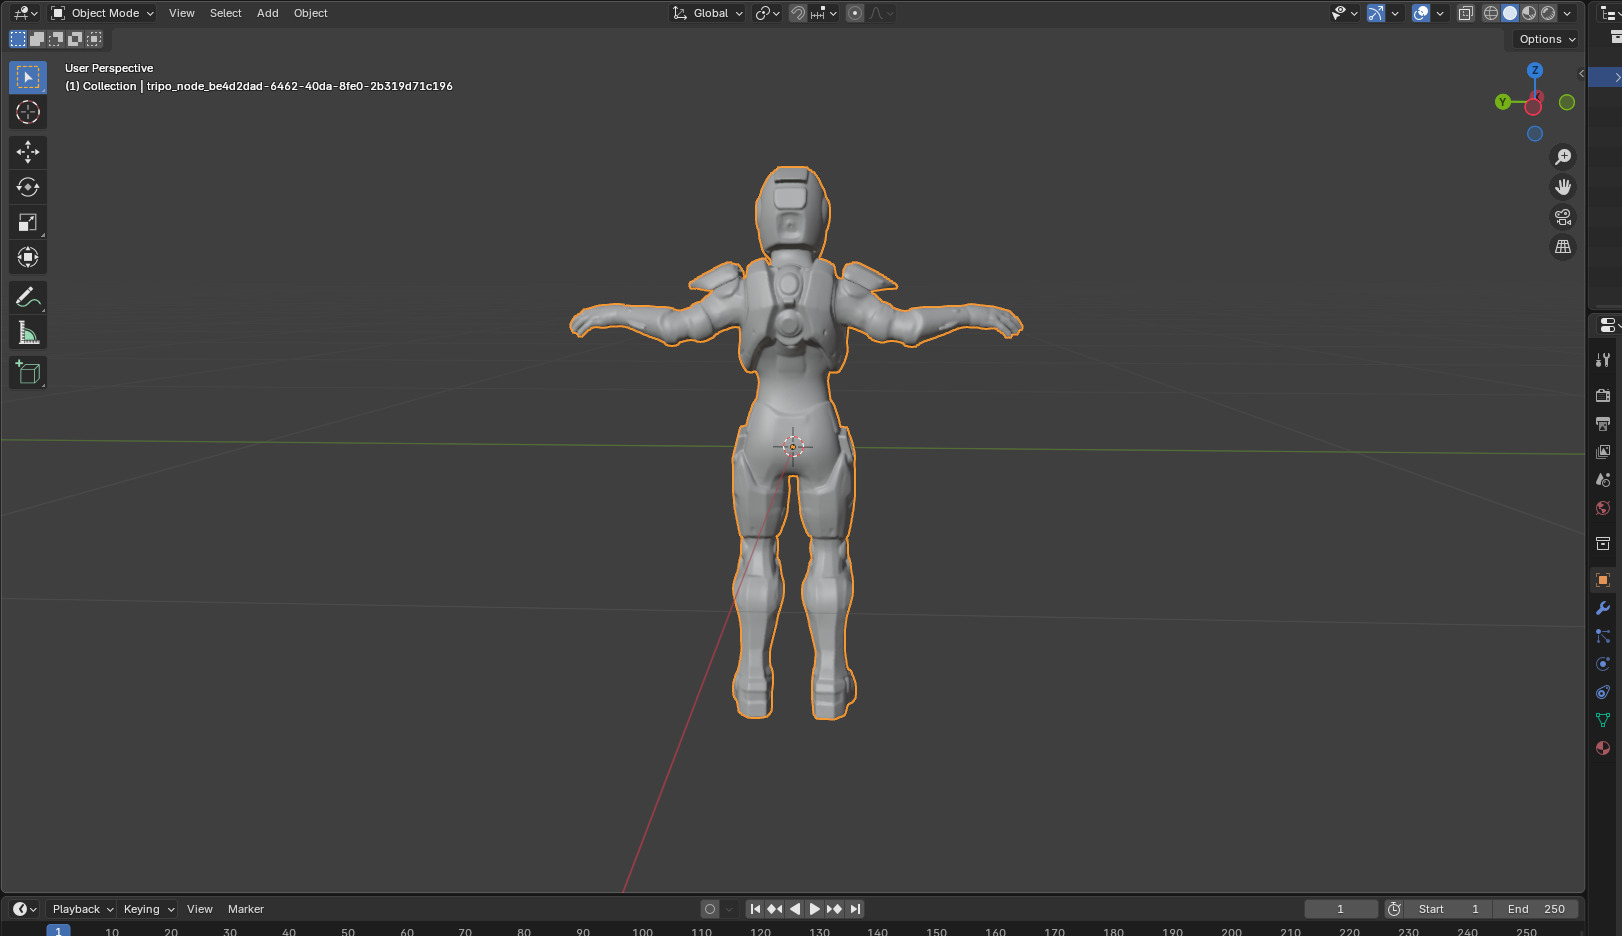Play animation in reverse
Viewport: 1622px width, 936px height.
tap(795, 909)
